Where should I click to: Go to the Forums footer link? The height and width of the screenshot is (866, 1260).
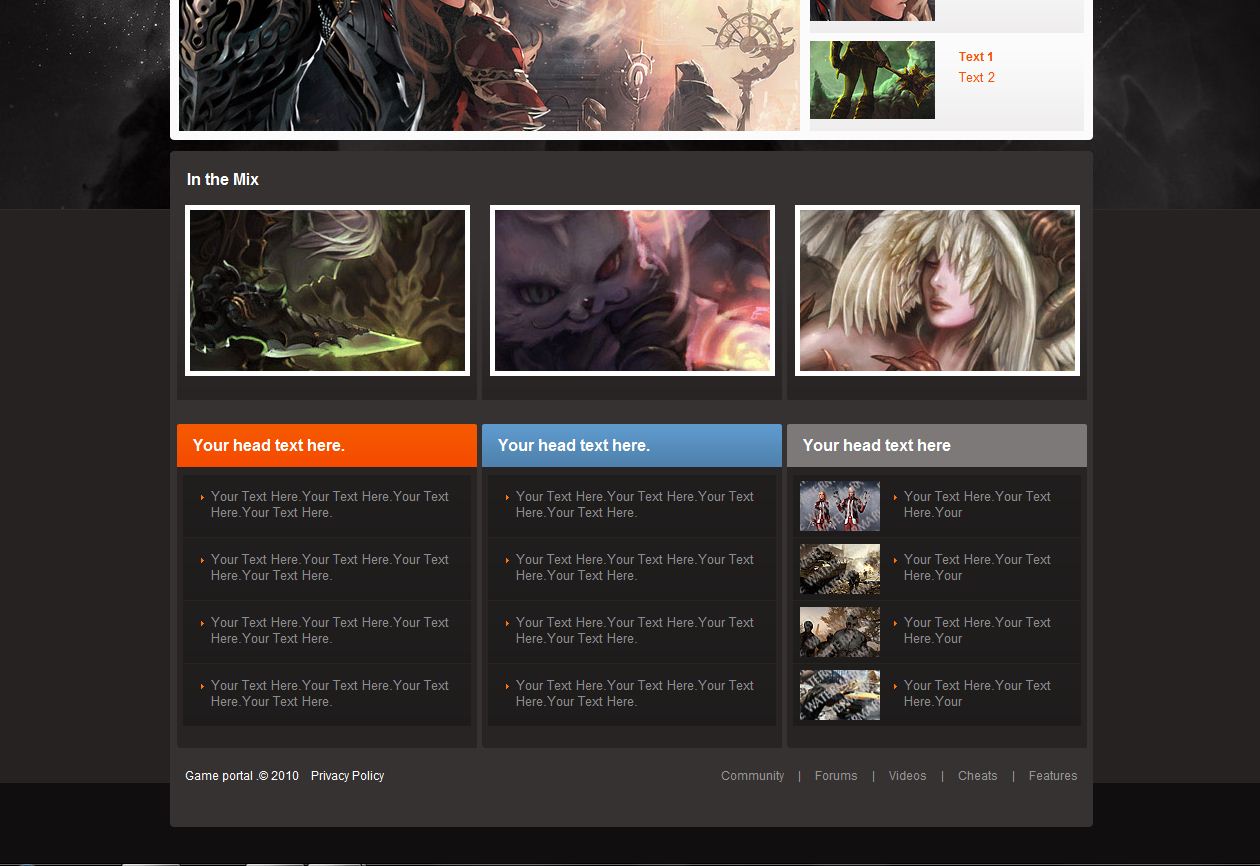click(x=836, y=776)
